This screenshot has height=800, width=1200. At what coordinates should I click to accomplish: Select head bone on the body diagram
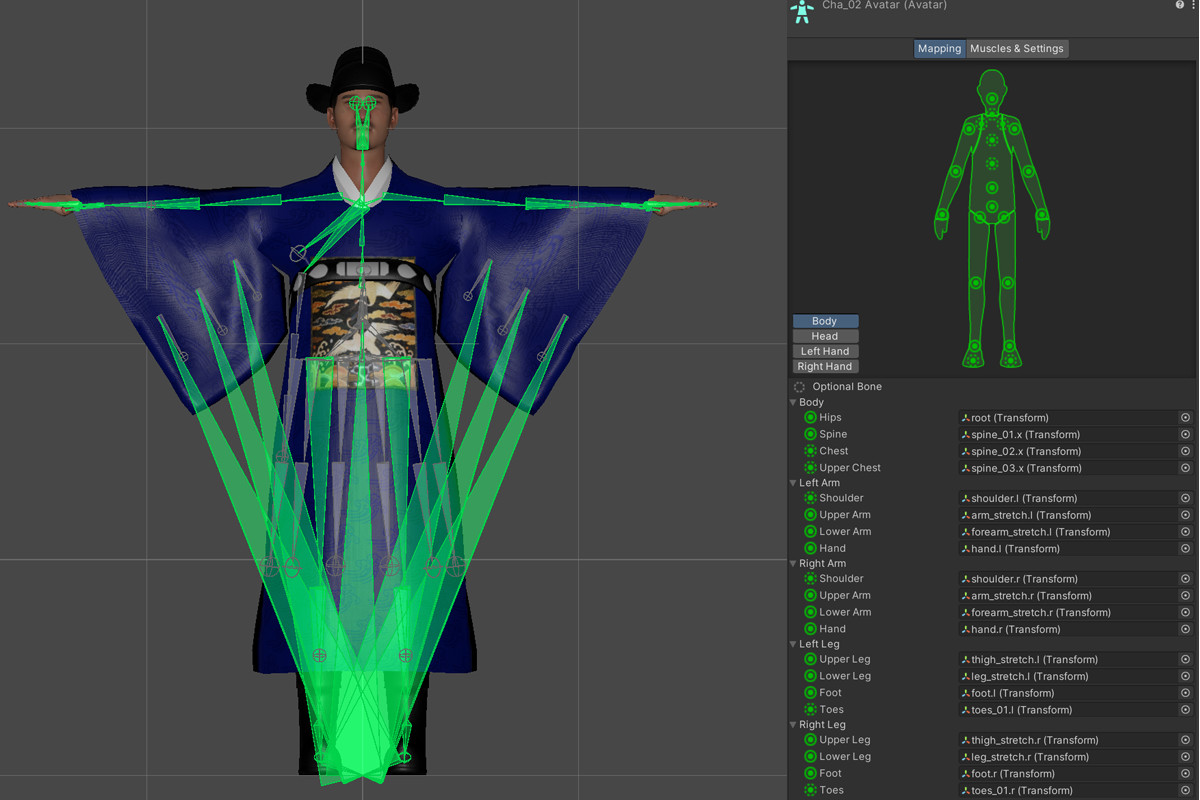992,99
